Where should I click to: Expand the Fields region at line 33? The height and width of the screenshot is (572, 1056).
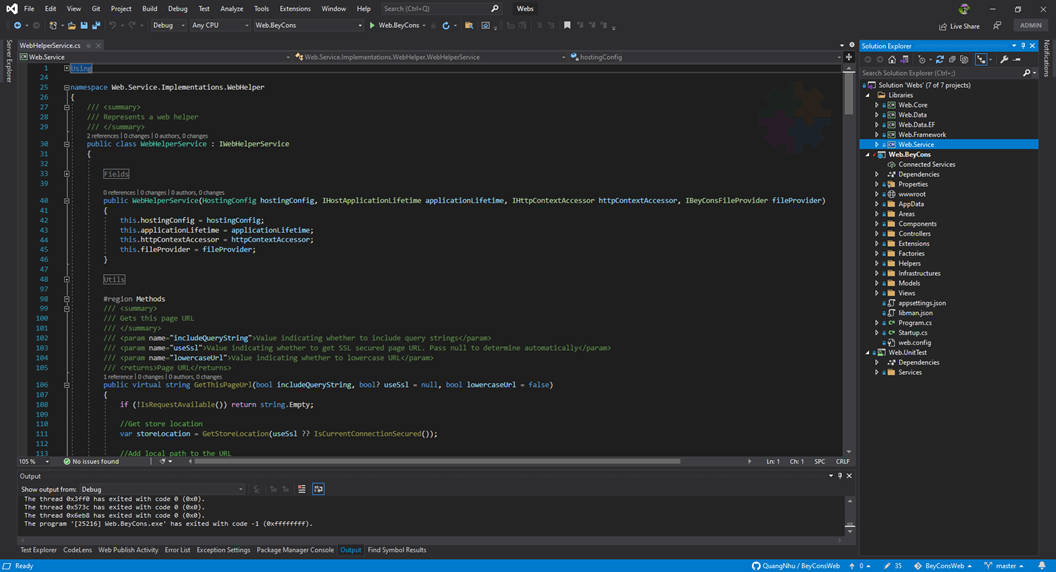pos(67,174)
